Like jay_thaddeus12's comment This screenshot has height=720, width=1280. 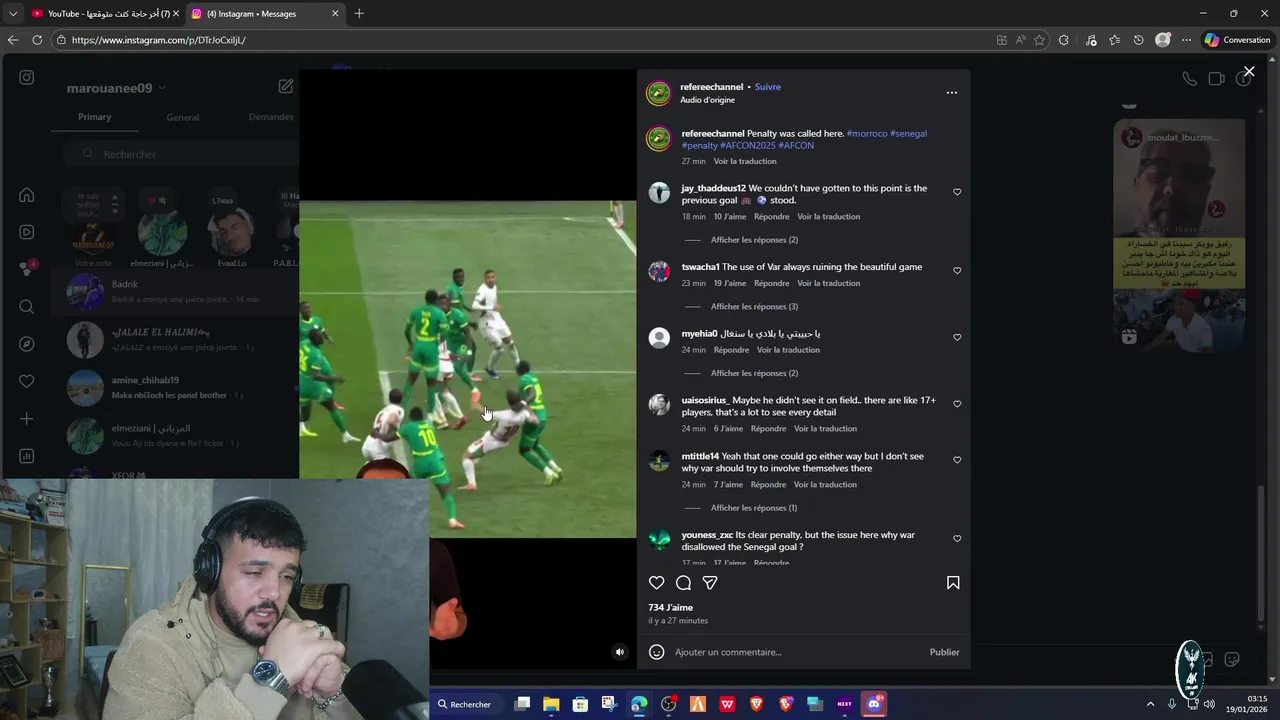pyautogui.click(x=957, y=192)
